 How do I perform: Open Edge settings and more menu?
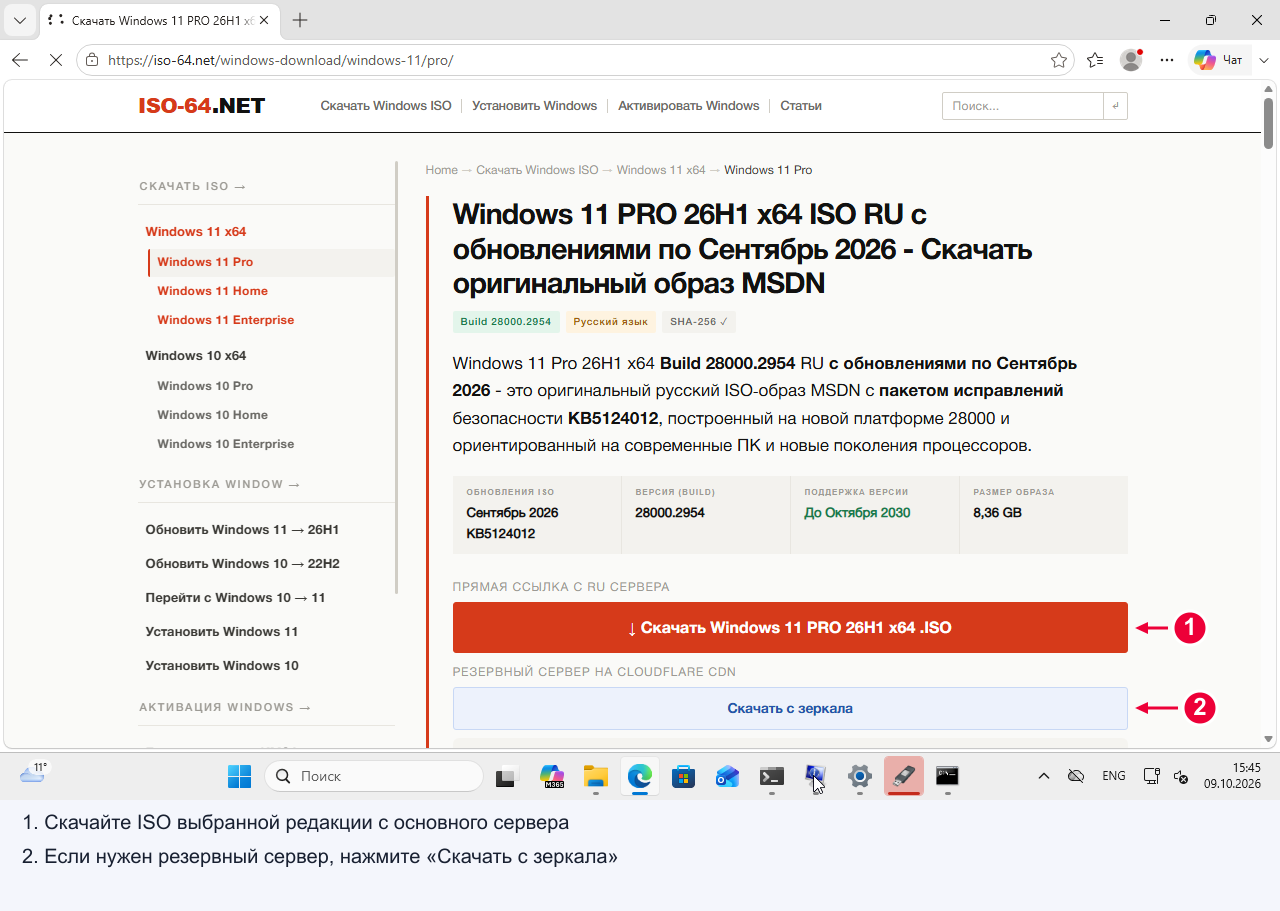click(1167, 60)
